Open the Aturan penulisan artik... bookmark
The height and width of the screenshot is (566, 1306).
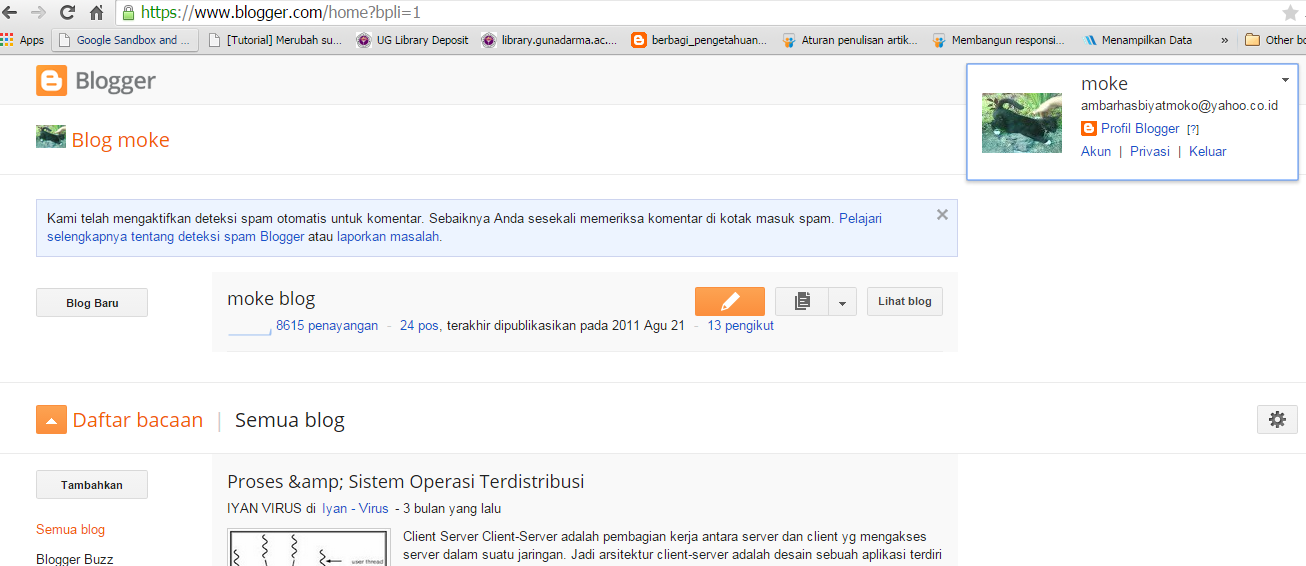point(851,40)
